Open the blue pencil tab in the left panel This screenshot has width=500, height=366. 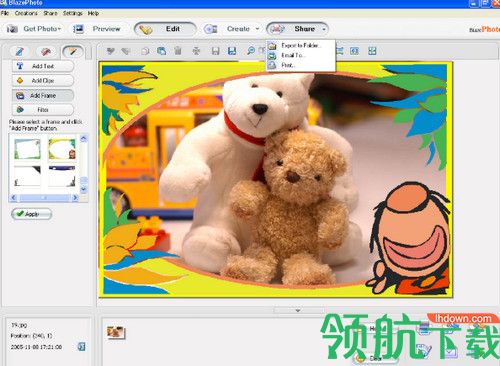coord(19,52)
